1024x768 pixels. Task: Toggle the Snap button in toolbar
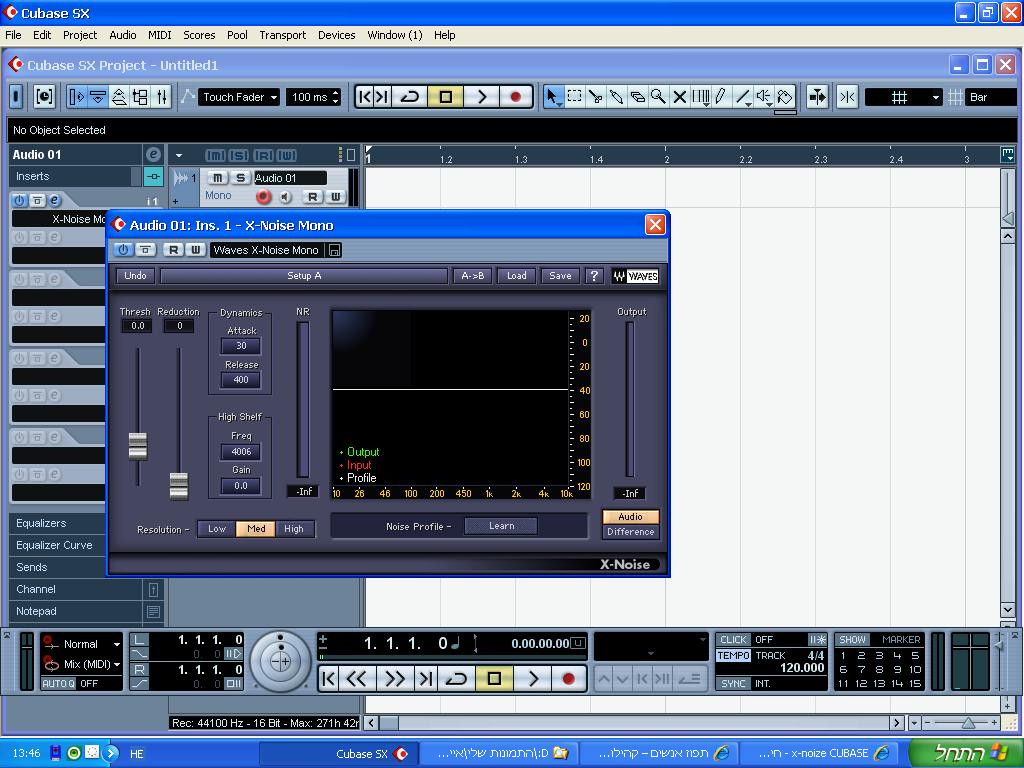coord(847,97)
